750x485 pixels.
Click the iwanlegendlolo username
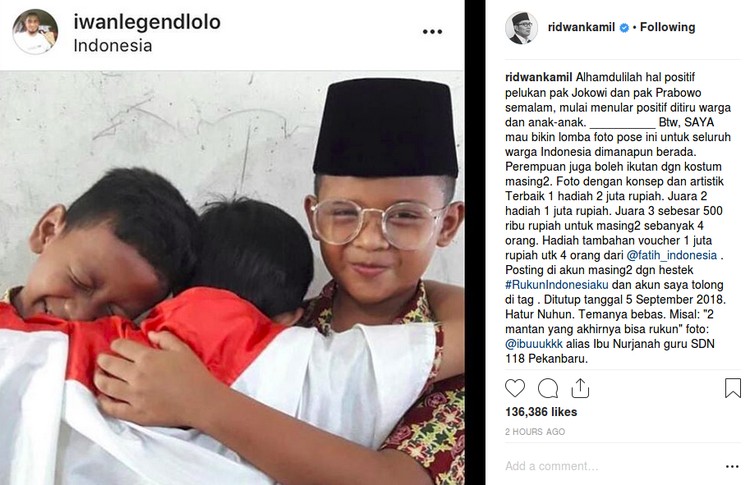tap(147, 22)
